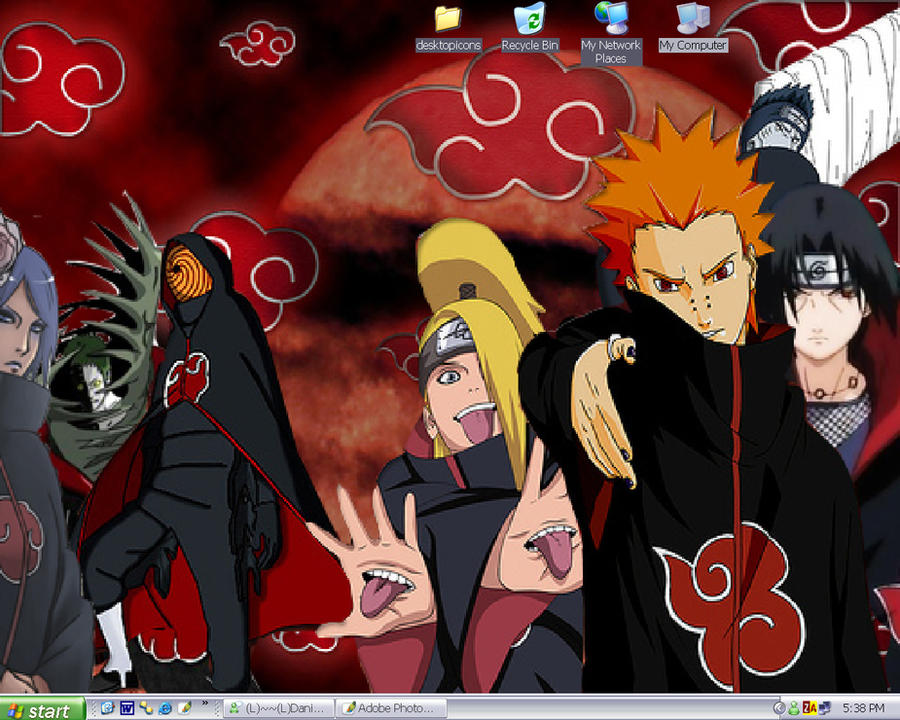900x720 pixels.
Task: Open the network connection tray icon
Action: pyautogui.click(x=825, y=709)
